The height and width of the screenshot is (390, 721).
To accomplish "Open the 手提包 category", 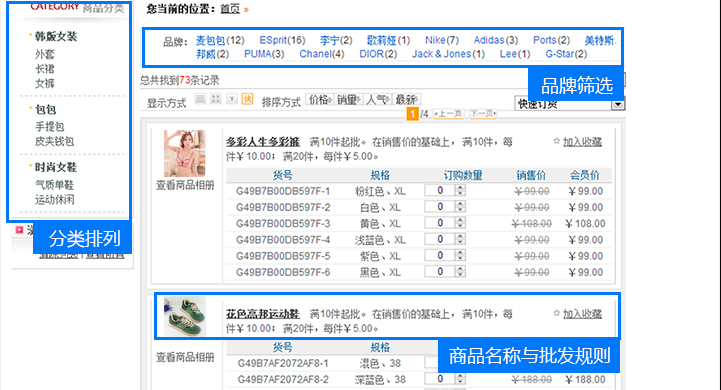I will click(x=50, y=126).
